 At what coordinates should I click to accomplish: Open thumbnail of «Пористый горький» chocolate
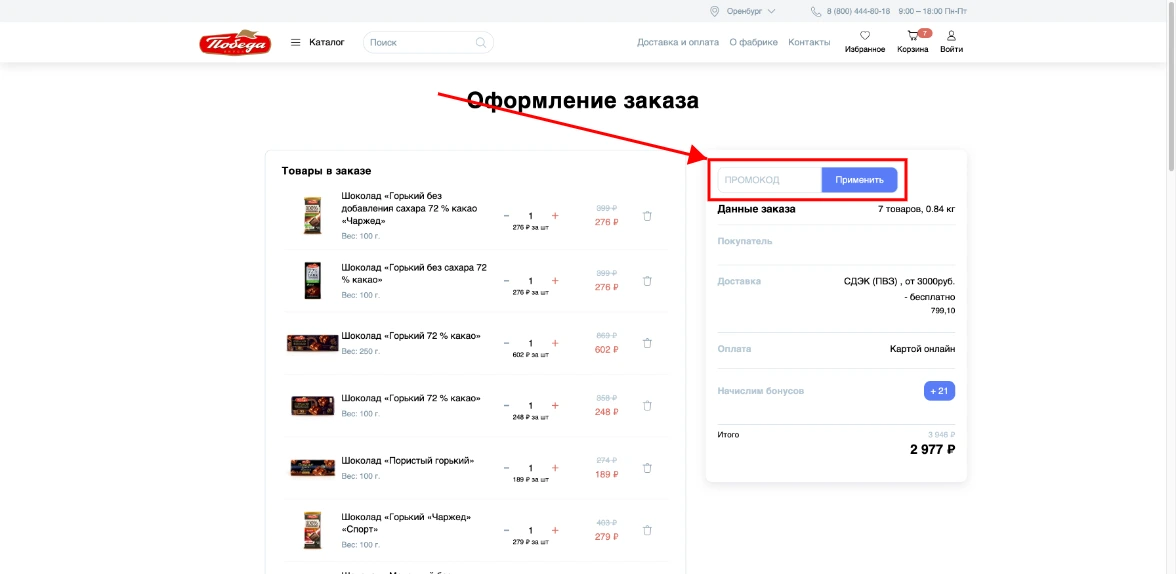(313, 468)
